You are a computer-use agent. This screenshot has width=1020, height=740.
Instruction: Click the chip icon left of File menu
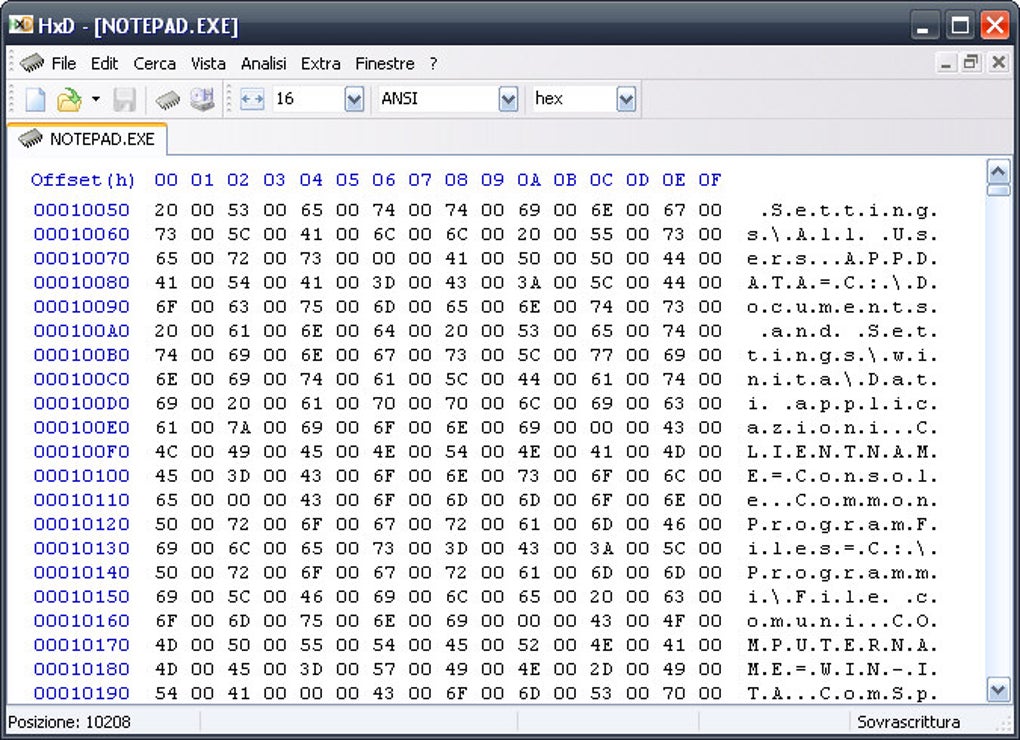click(x=31, y=63)
